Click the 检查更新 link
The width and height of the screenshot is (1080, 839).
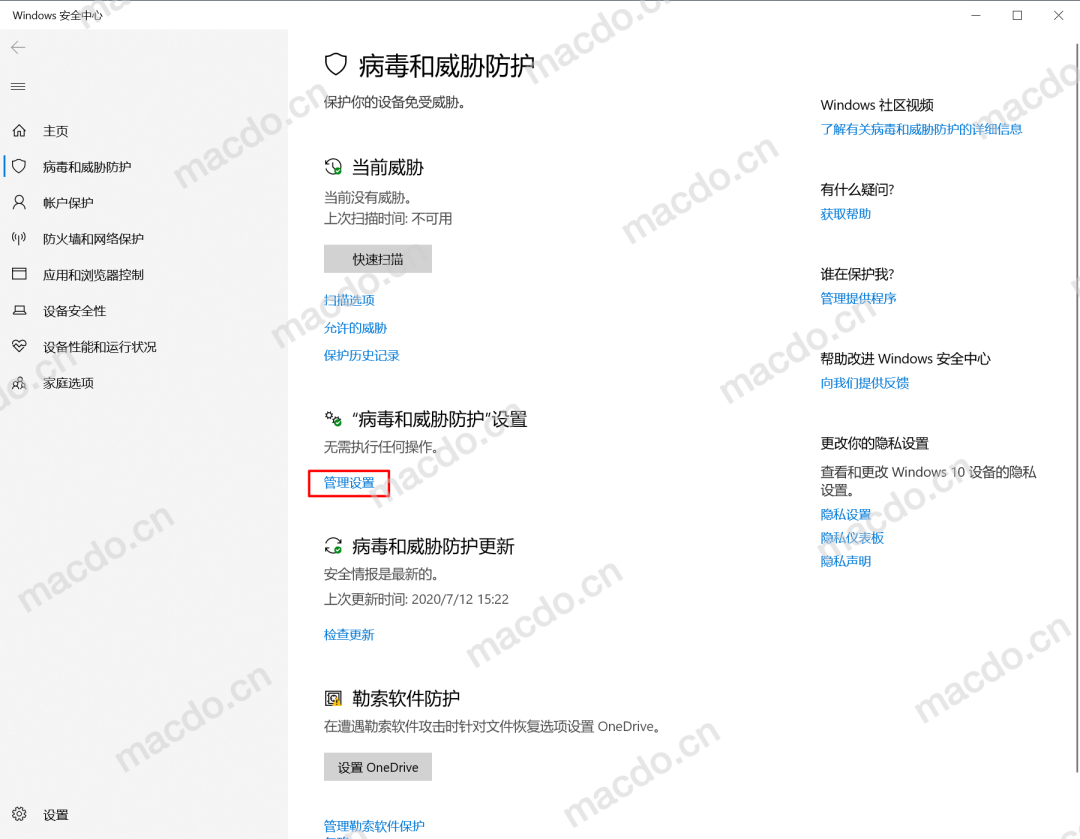point(349,634)
